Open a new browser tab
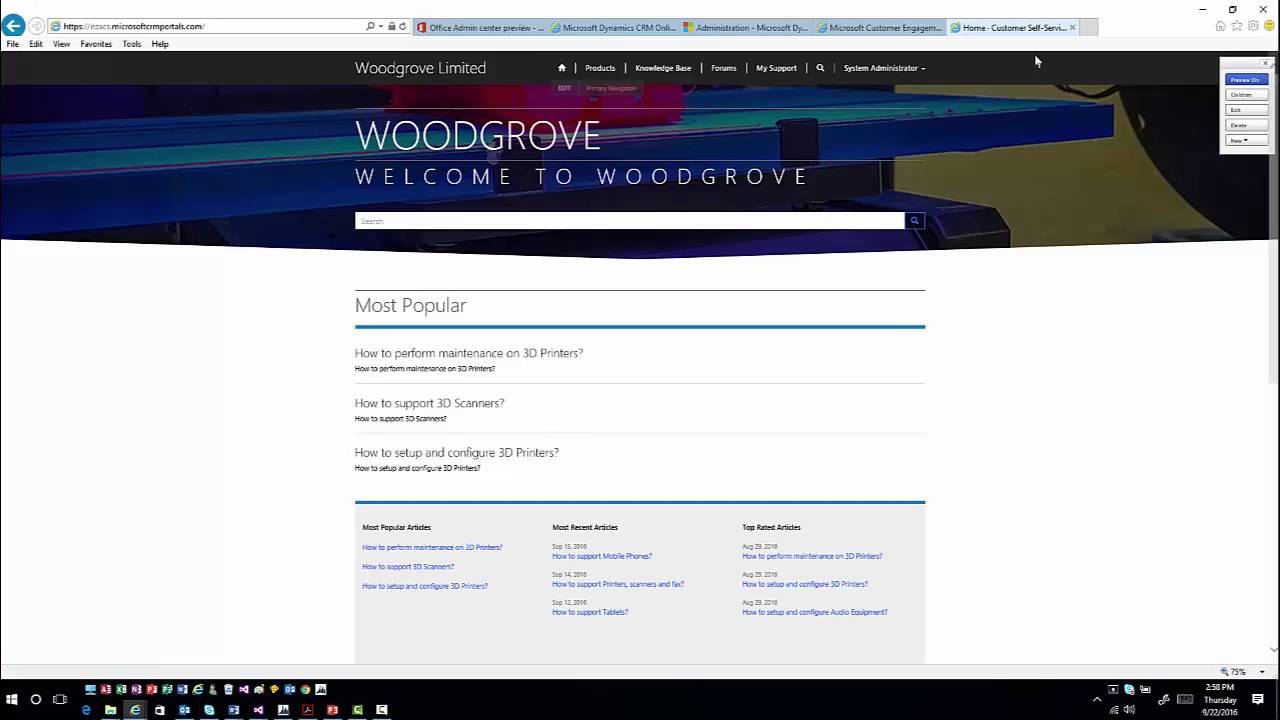The image size is (1280, 720). tap(1089, 27)
